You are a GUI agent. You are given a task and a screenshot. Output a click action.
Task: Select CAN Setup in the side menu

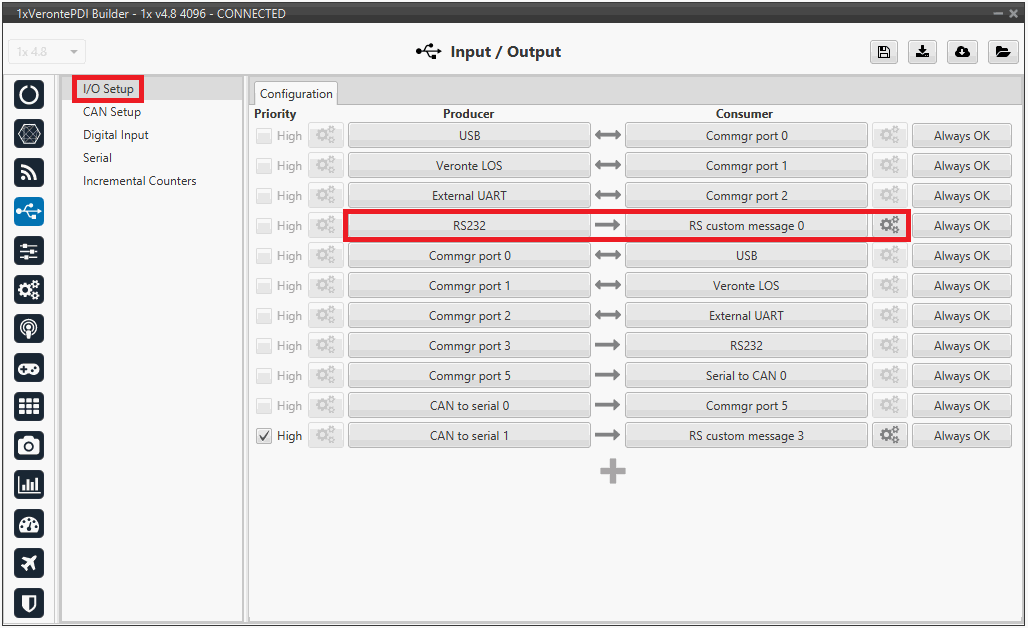pyautogui.click(x=112, y=112)
